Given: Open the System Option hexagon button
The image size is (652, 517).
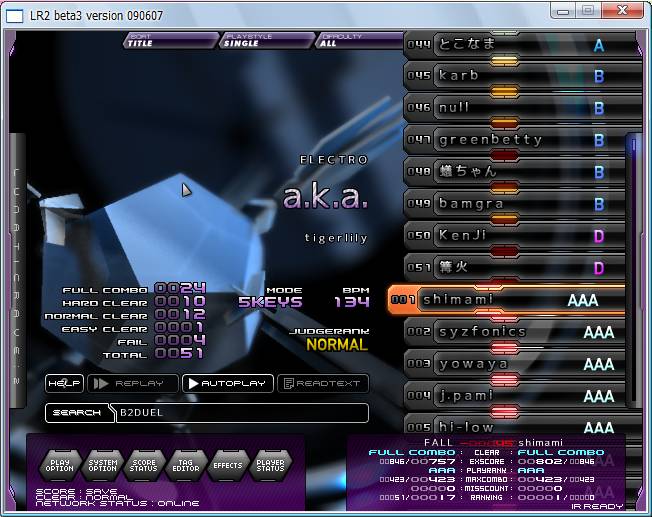Looking at the screenshot, I should [102, 465].
